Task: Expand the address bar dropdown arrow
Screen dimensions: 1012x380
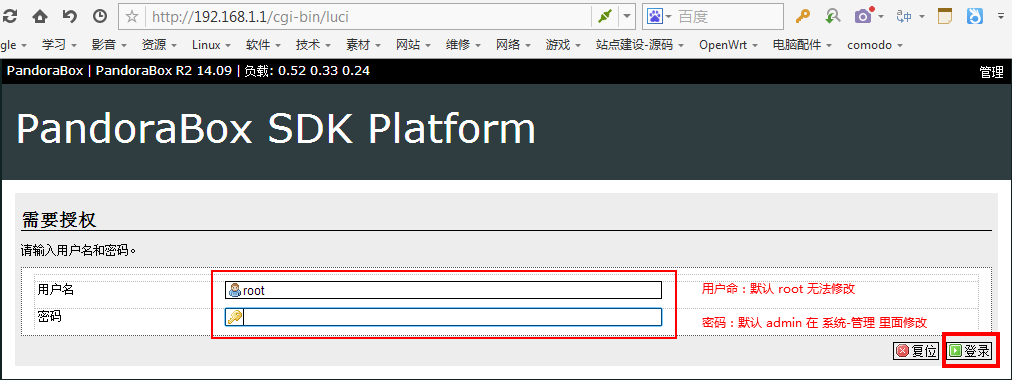Action: tap(626, 16)
